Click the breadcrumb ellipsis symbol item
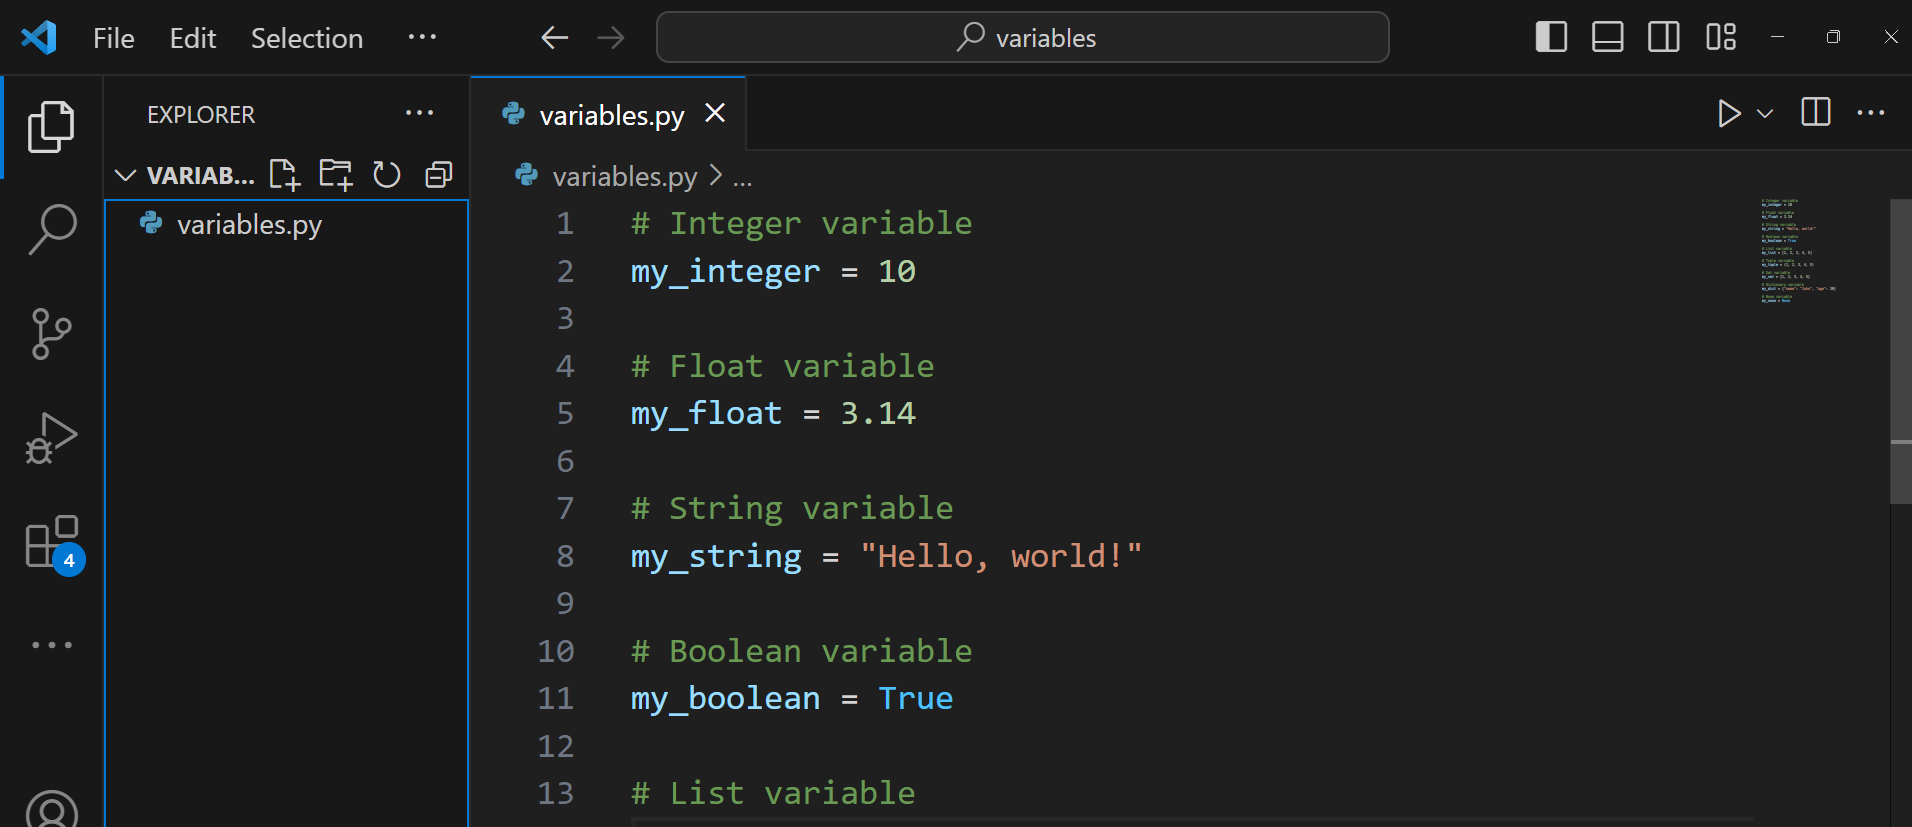 point(742,178)
